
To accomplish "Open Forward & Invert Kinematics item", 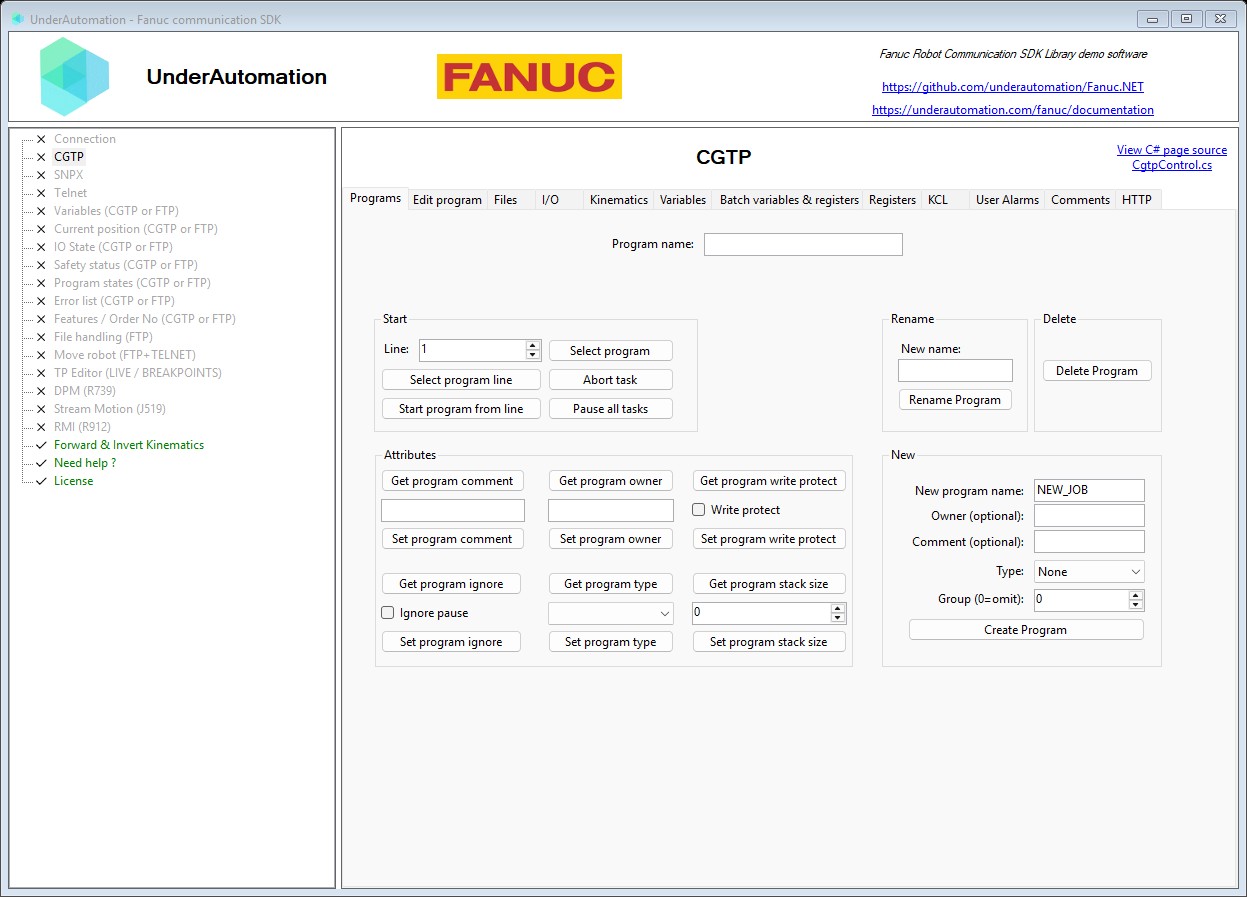I will [x=129, y=445].
